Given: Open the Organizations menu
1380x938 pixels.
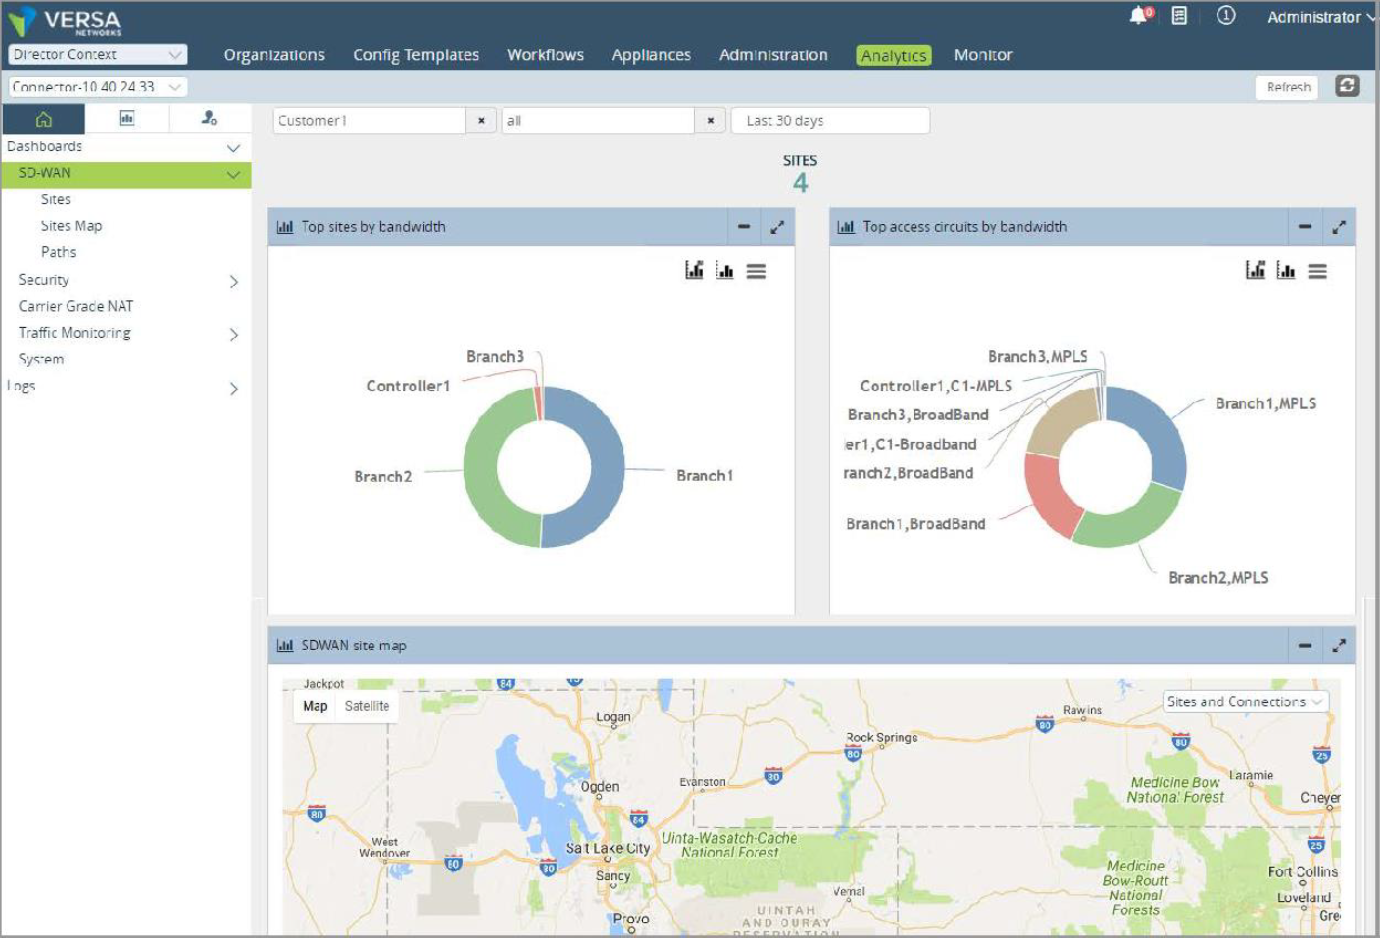Looking at the screenshot, I should (x=274, y=55).
